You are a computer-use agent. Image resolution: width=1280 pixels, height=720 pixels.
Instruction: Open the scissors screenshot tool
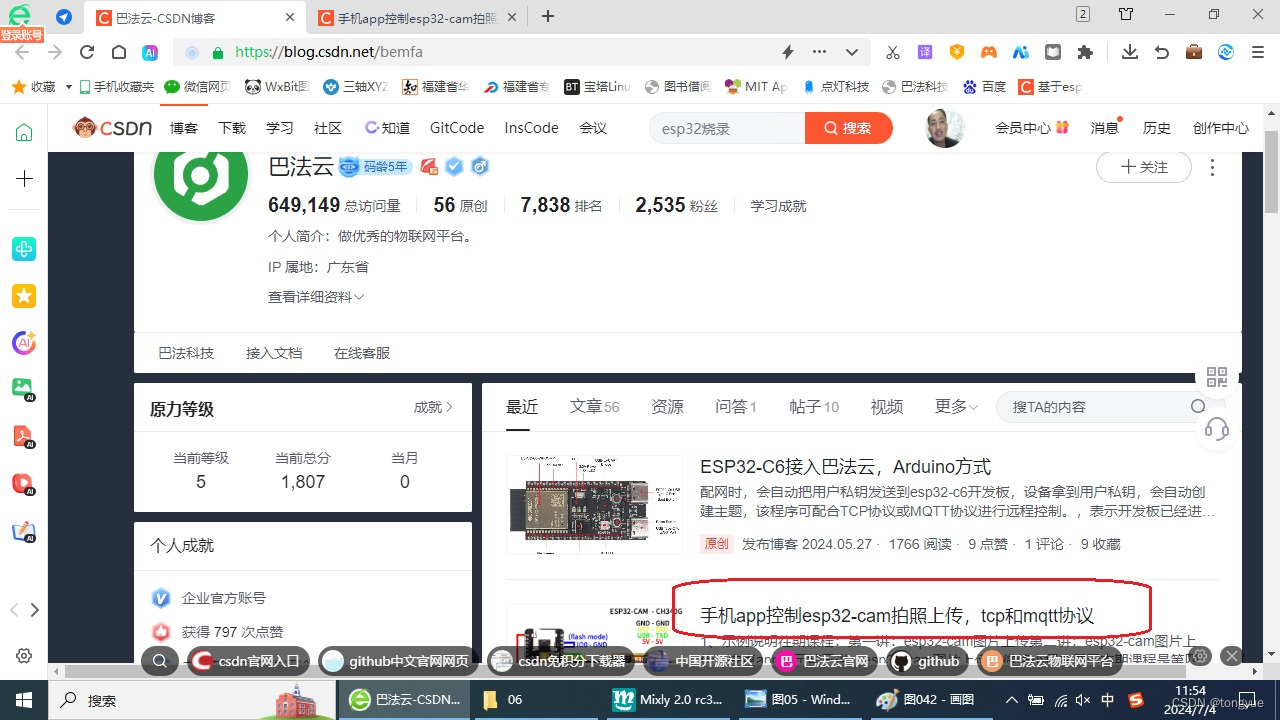click(893, 52)
